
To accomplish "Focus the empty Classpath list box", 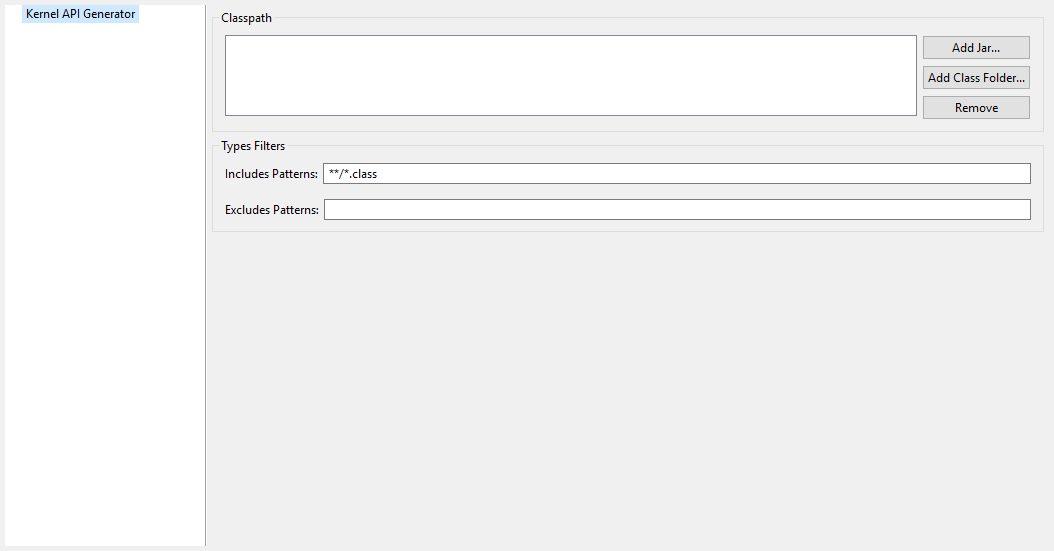I will pyautogui.click(x=570, y=76).
